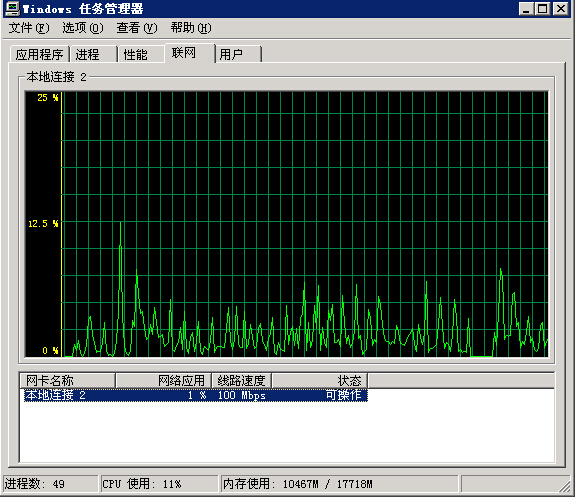This screenshot has height=497, width=575.
Task: Open the 查看(V) menu
Action: coord(137,28)
